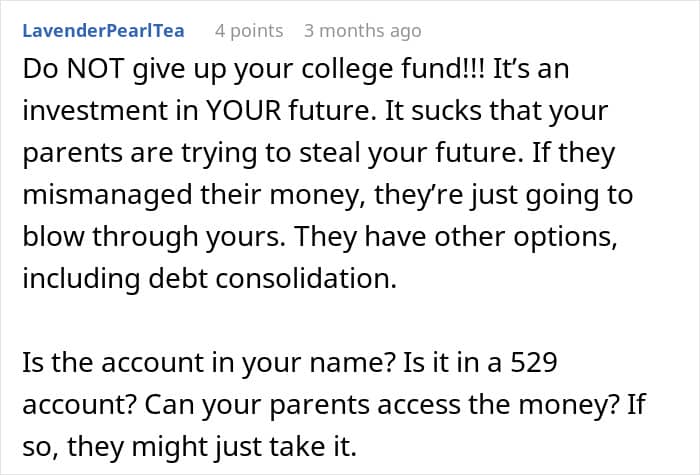This screenshot has width=700, height=475.
Task: Click the capitalized word "YOUR" in comment
Action: (x=244, y=111)
